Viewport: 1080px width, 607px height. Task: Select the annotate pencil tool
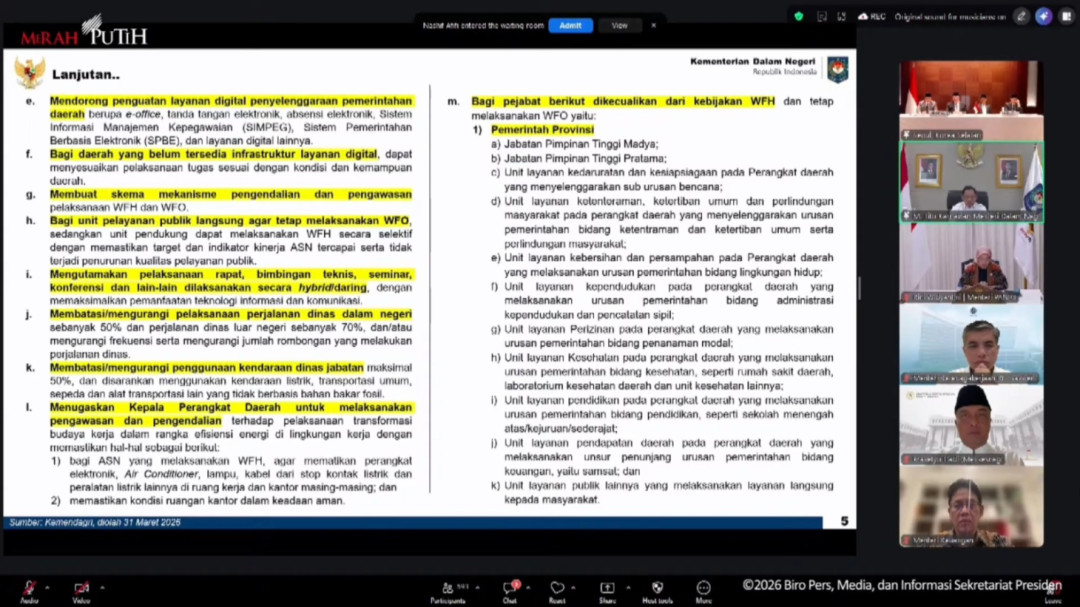click(1021, 17)
